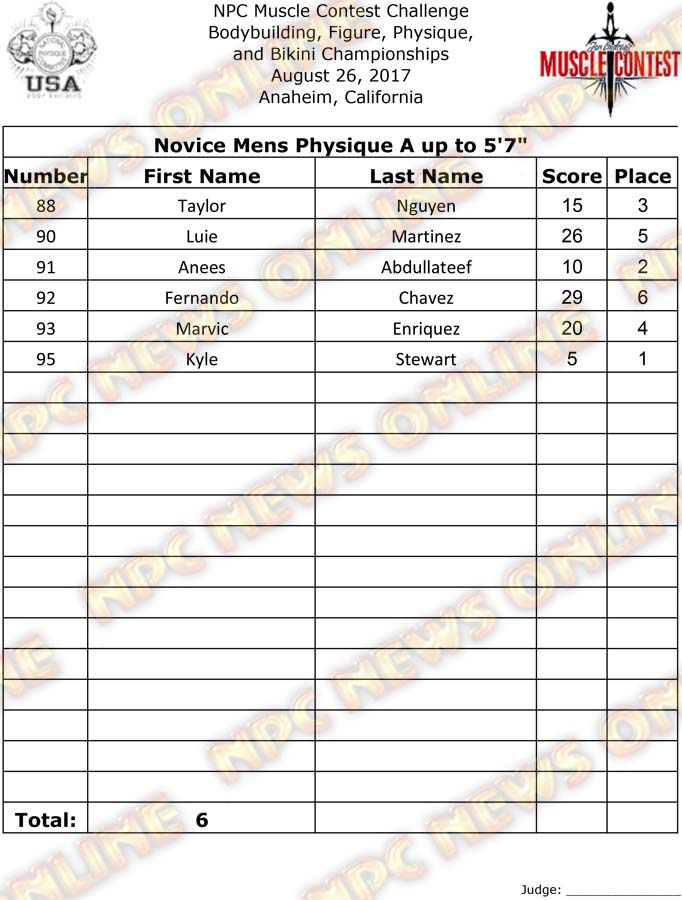The width and height of the screenshot is (682, 900).
Task: Click the Last Name column header
Action: (x=426, y=176)
